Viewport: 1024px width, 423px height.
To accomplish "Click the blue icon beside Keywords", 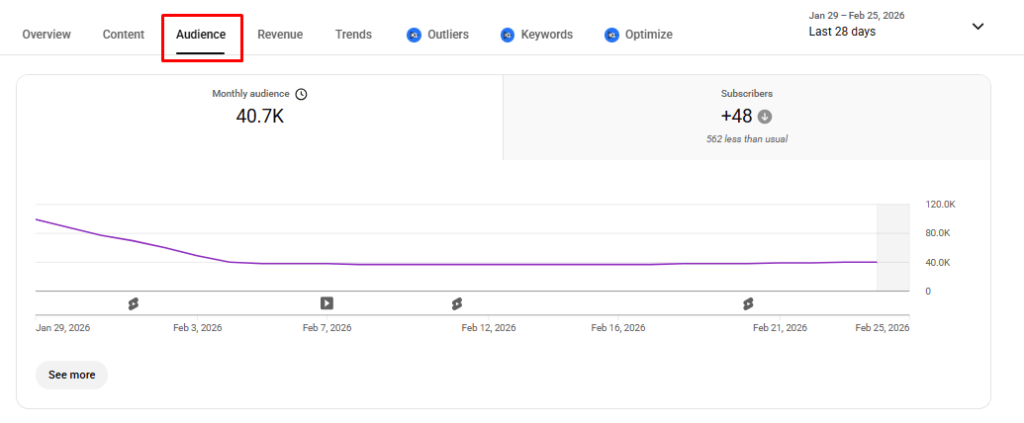I will coord(507,35).
